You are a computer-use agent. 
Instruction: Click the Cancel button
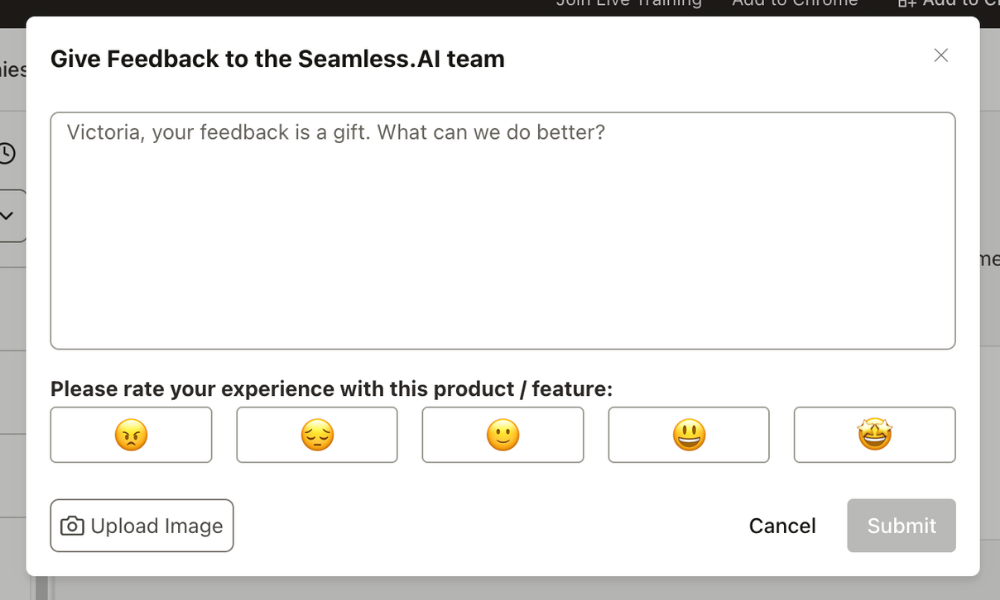[782, 525]
